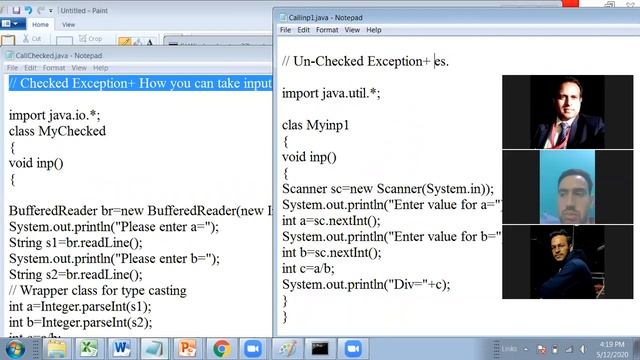Click the 'import java.util.*;' line

click(x=331, y=93)
